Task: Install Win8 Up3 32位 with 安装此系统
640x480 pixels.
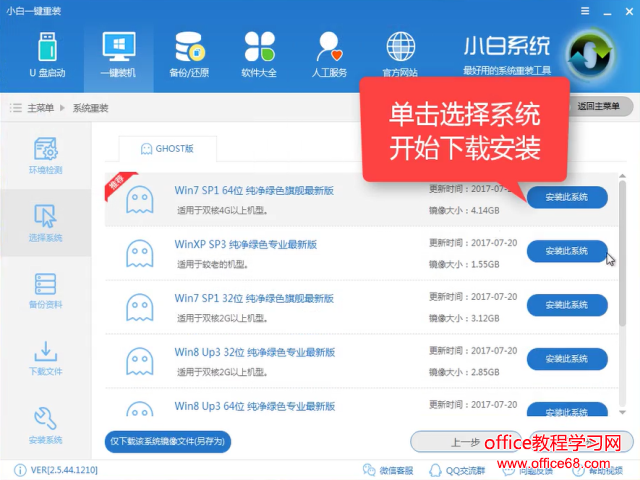Action: pyautogui.click(x=567, y=359)
